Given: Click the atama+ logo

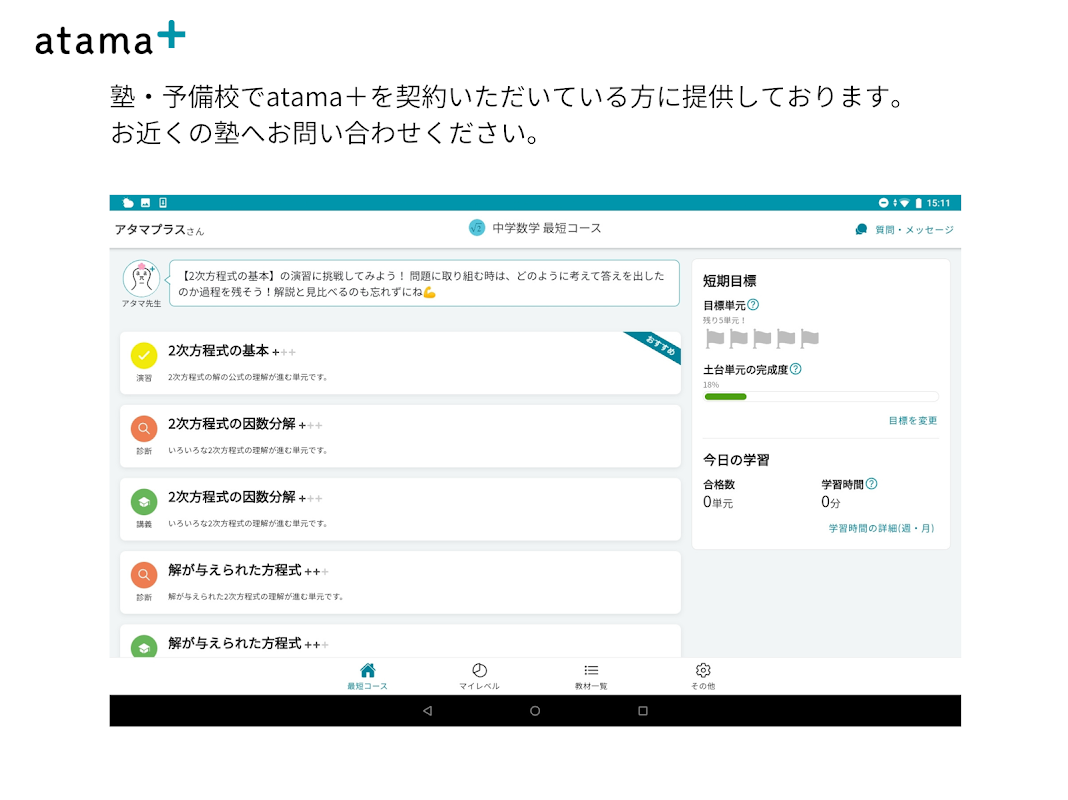Looking at the screenshot, I should tap(110, 38).
